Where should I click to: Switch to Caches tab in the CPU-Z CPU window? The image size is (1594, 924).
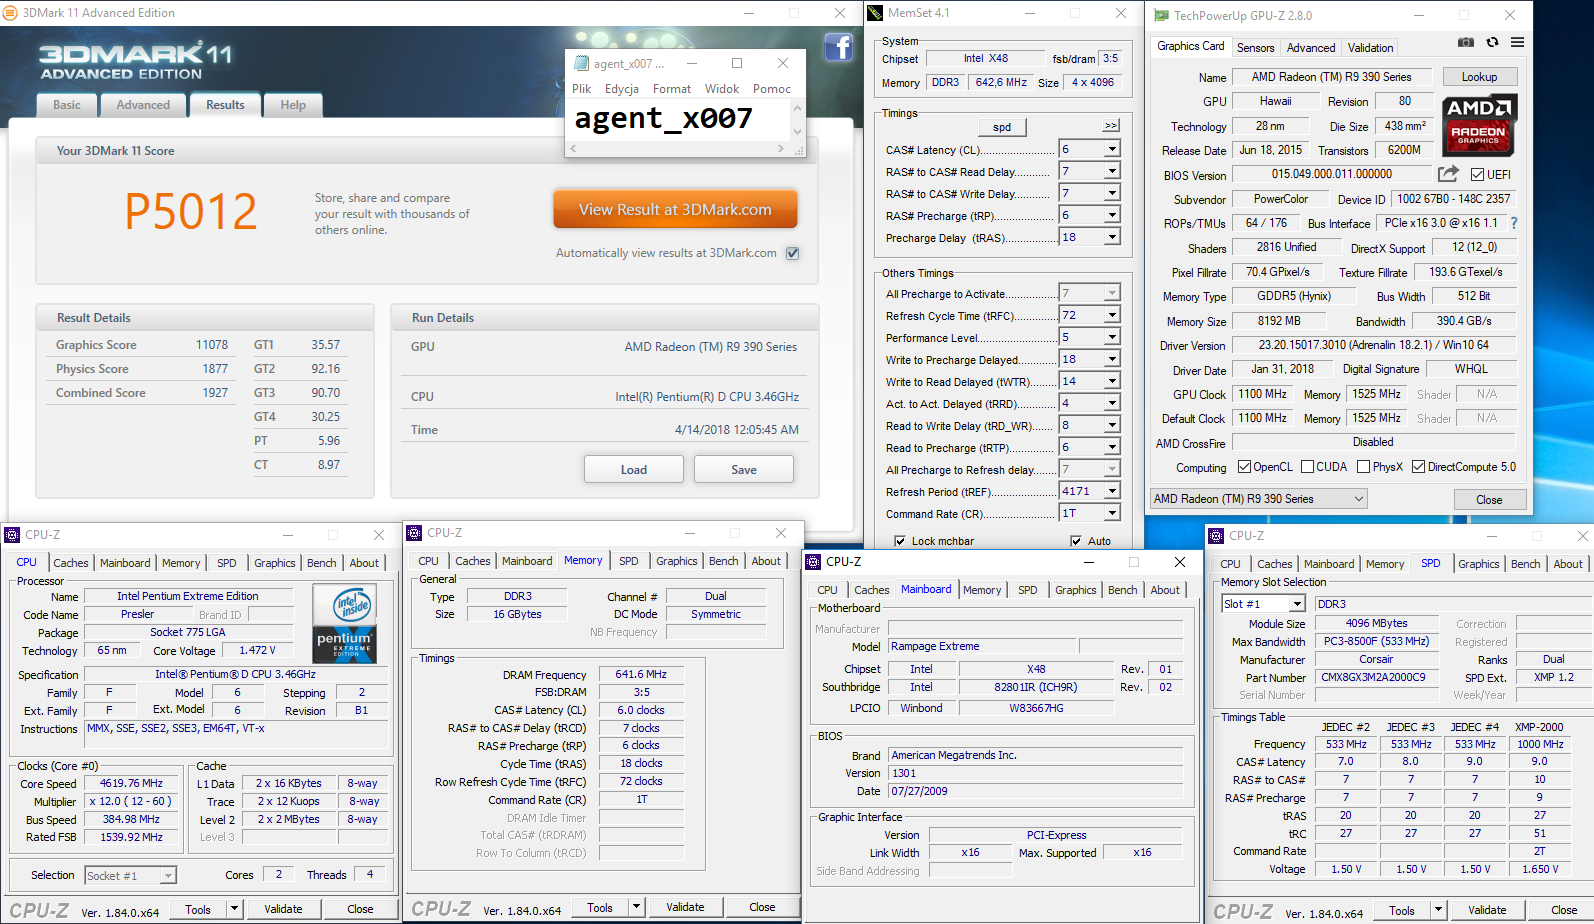(71, 563)
